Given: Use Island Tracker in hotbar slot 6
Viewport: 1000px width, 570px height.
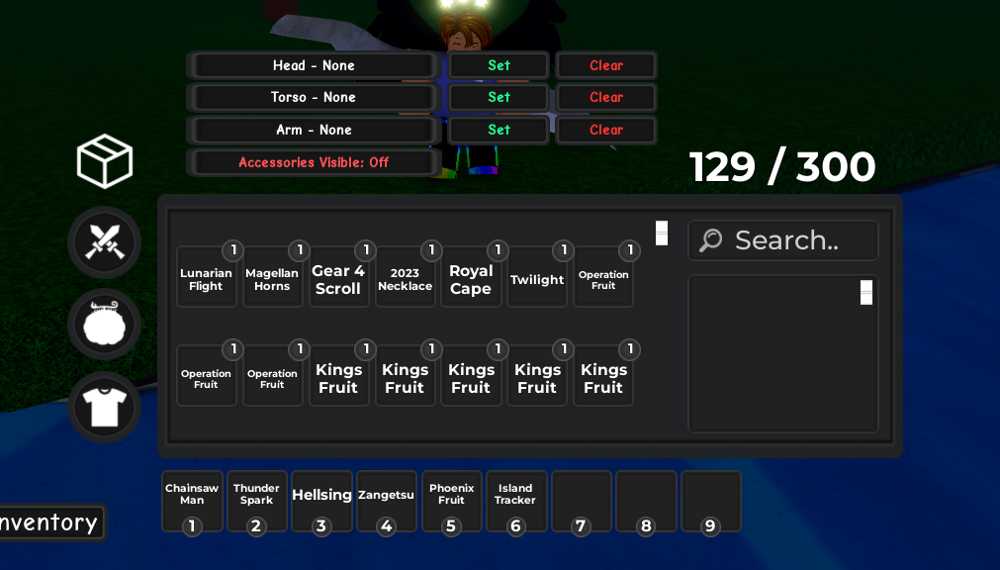Looking at the screenshot, I should (516, 501).
